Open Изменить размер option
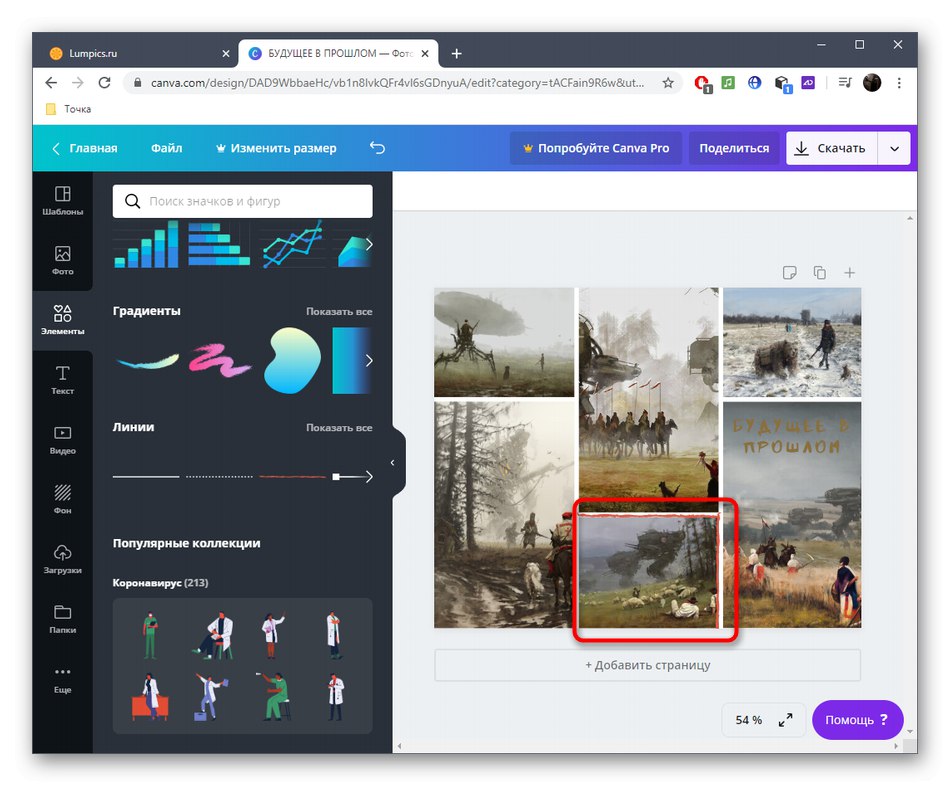This screenshot has width=950, height=786. [x=276, y=148]
